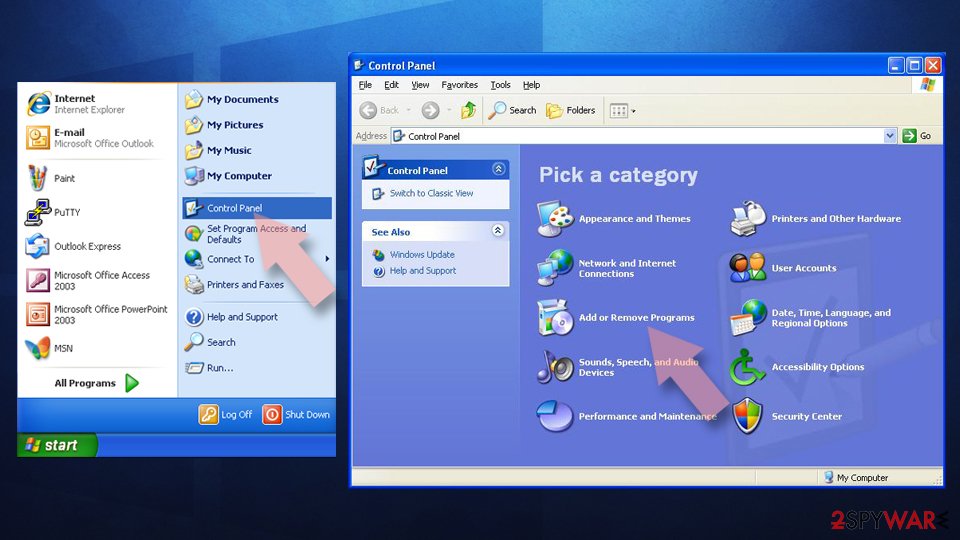This screenshot has height=540, width=960.
Task: Open My Computer from Start menu
Action: pyautogui.click(x=228, y=176)
